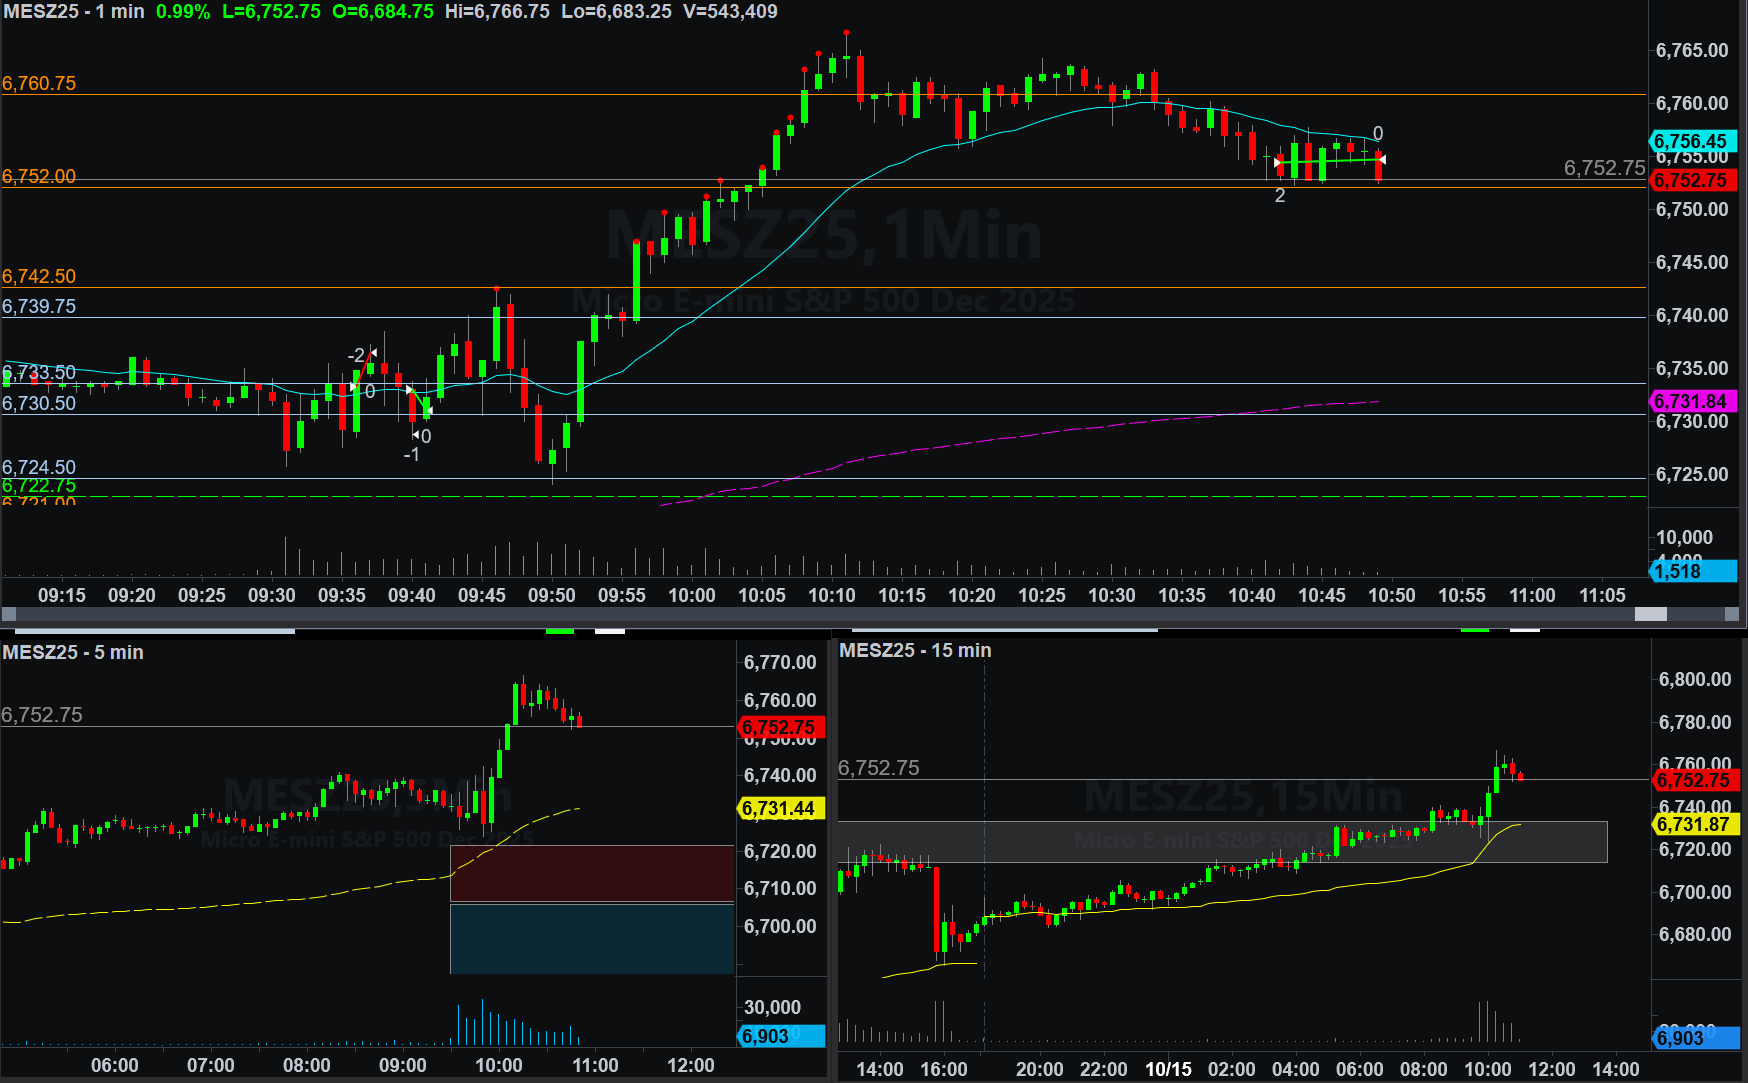Click the horizontal scrollbar thumb under 1 min chart

coord(1650,614)
